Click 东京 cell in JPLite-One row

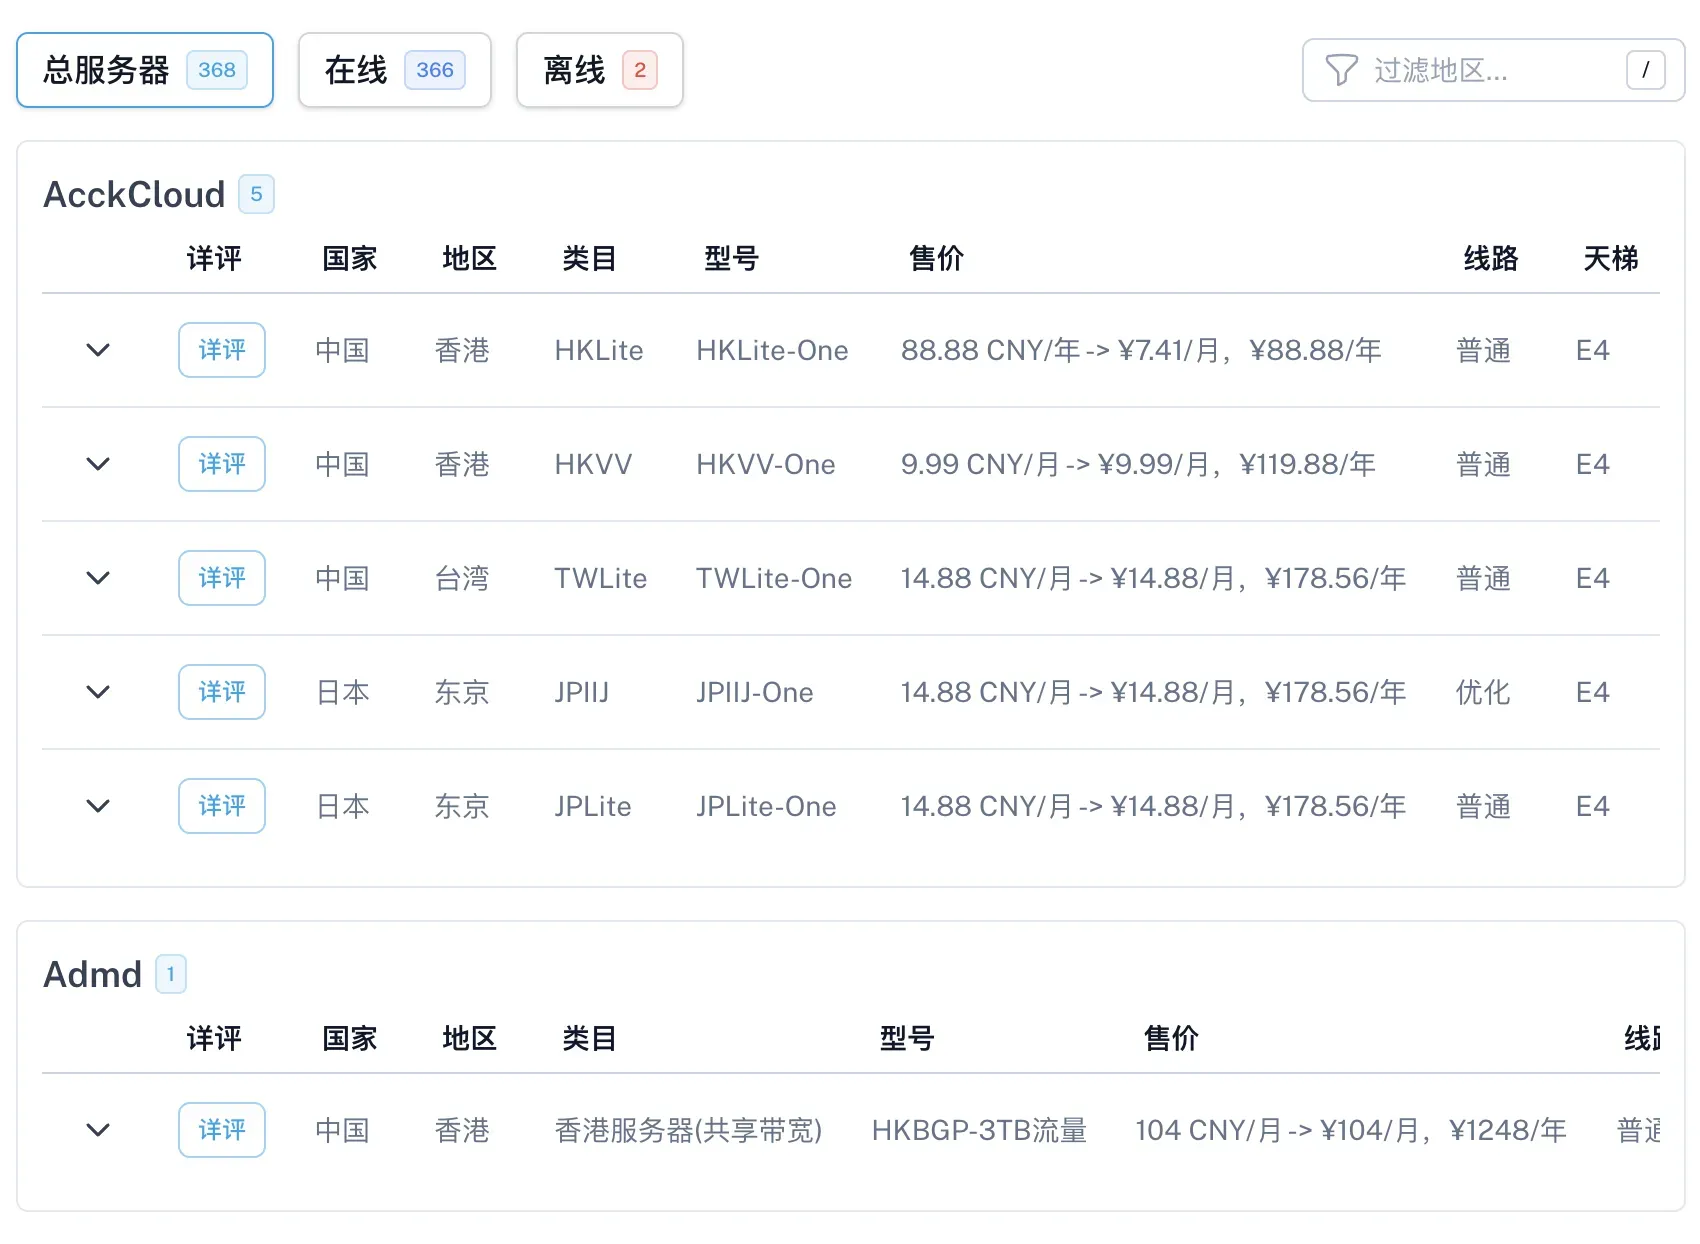pos(462,806)
